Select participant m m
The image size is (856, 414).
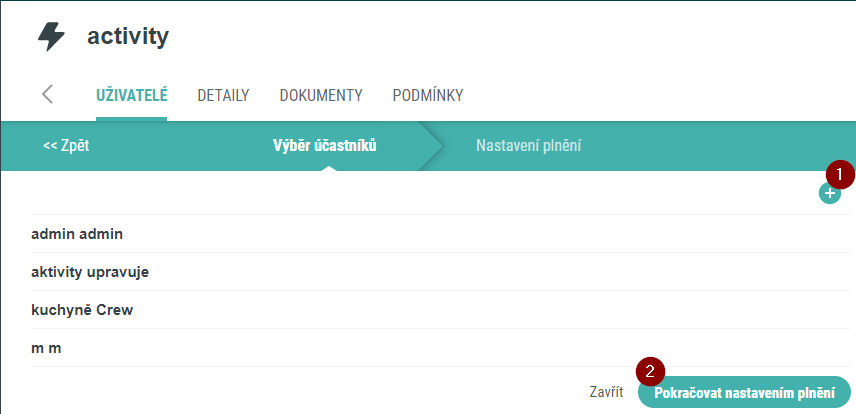pyautogui.click(x=441, y=347)
